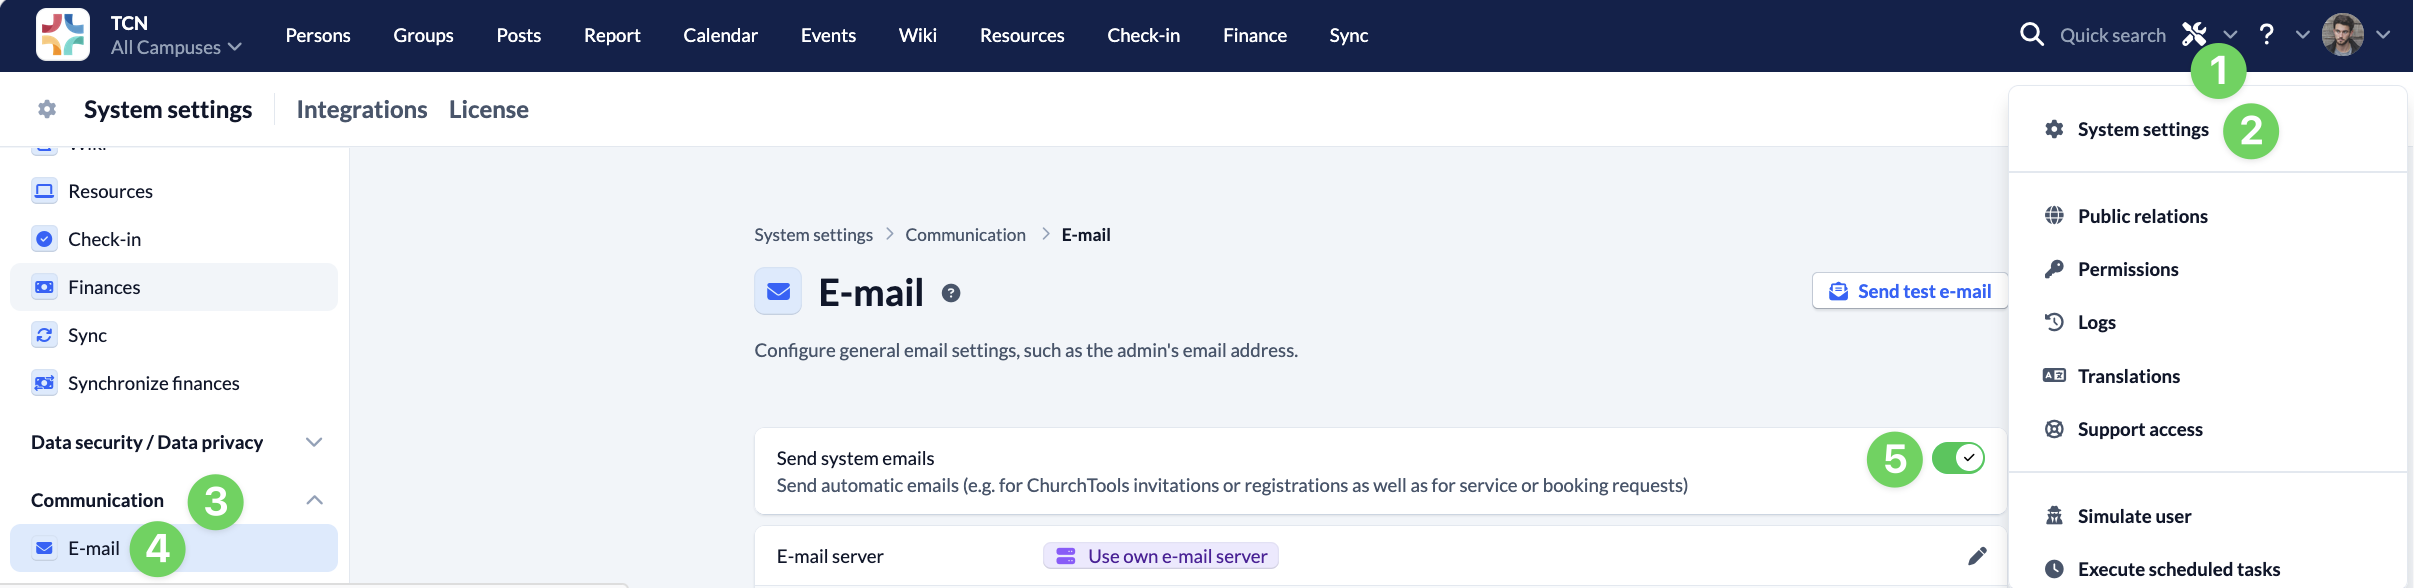Expand Data security / Data privacy section
Image resolution: width=2414 pixels, height=588 pixels.
tap(314, 442)
